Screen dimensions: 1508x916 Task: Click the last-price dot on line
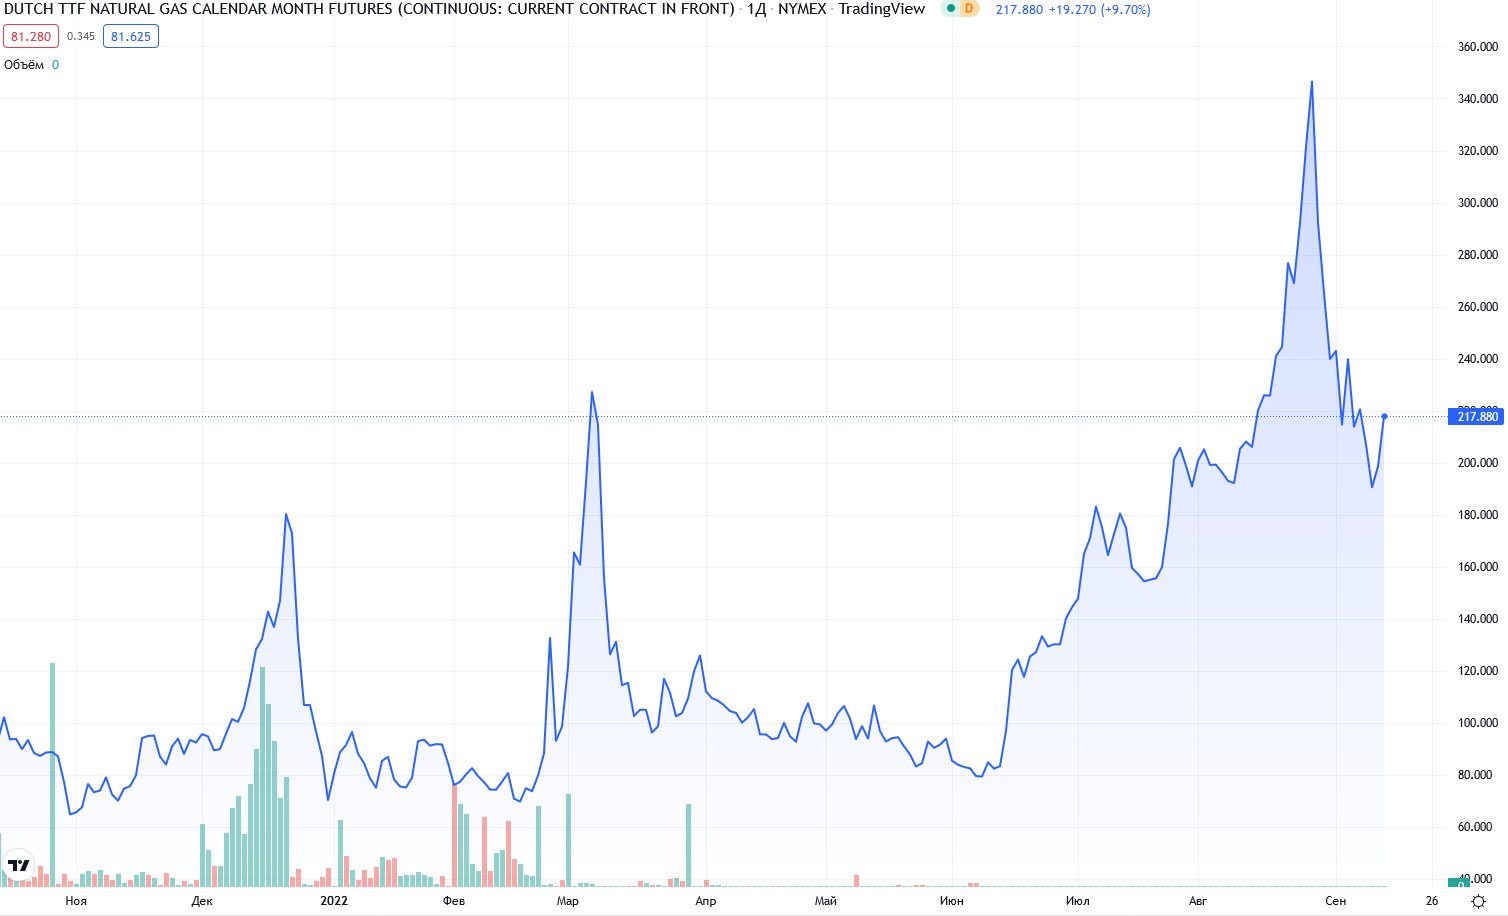click(x=1384, y=416)
